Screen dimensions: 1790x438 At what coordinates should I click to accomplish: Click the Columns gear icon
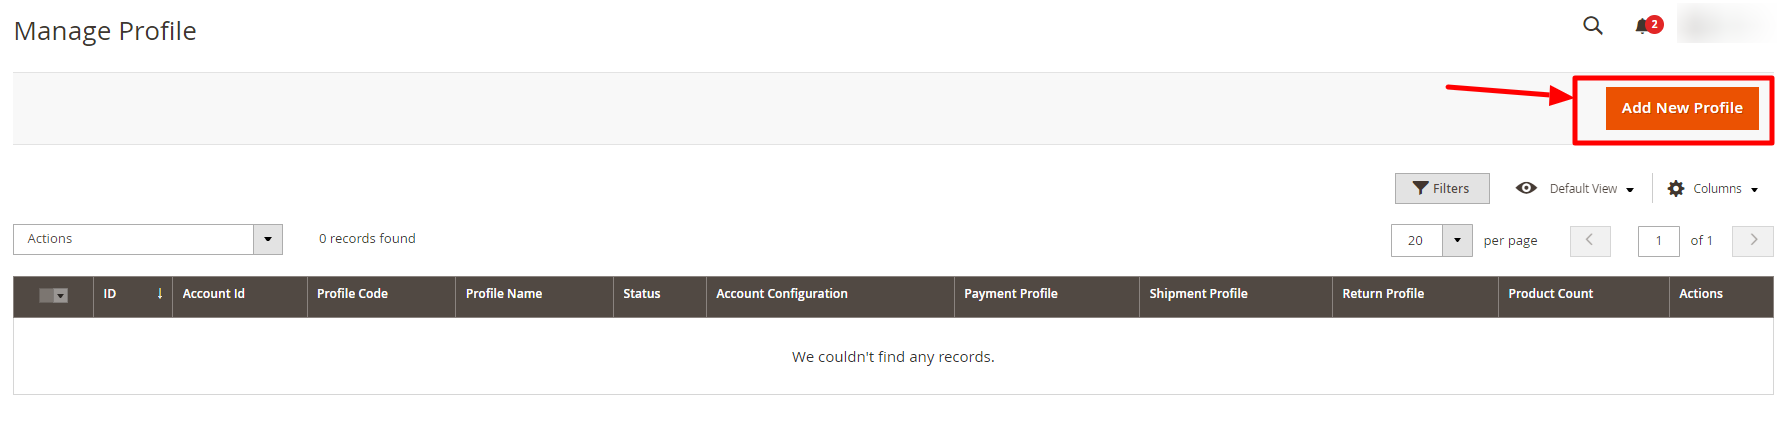click(1676, 188)
